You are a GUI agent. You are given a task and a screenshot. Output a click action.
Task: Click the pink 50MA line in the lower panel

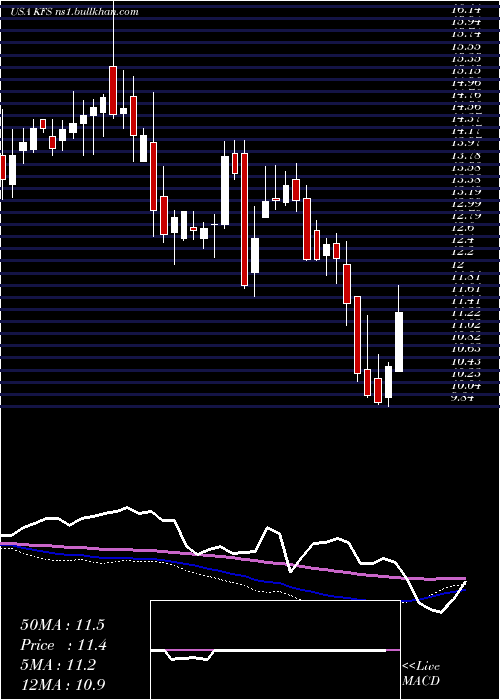[x=232, y=559]
